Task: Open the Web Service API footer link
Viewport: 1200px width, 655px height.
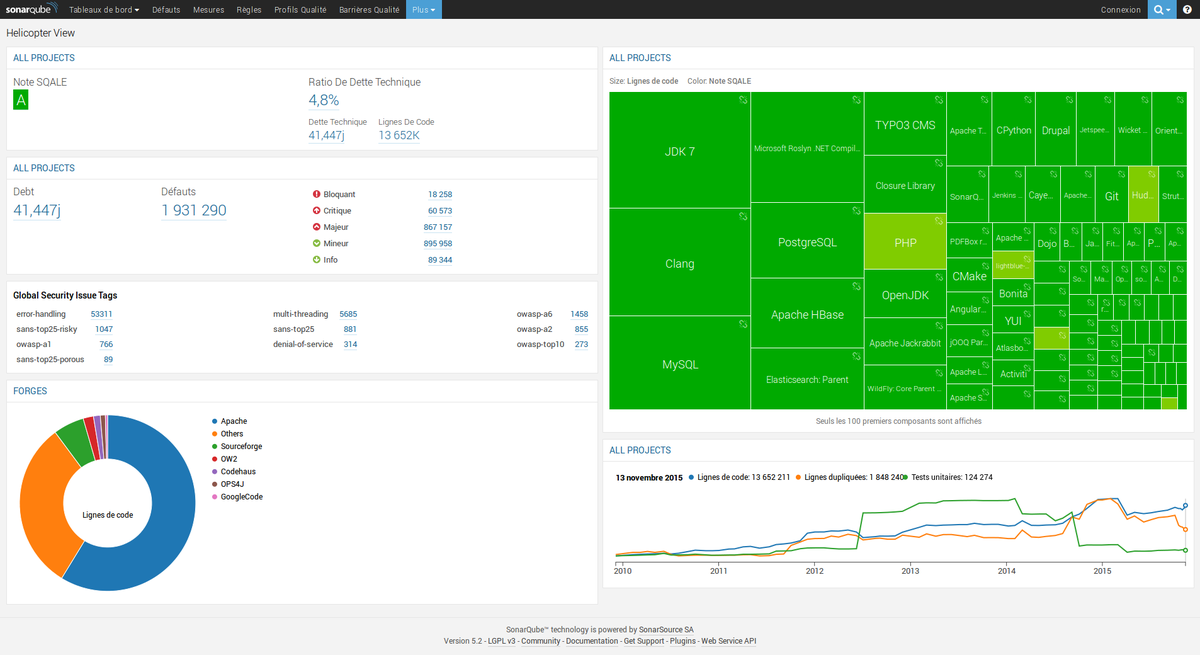Action: pos(729,641)
